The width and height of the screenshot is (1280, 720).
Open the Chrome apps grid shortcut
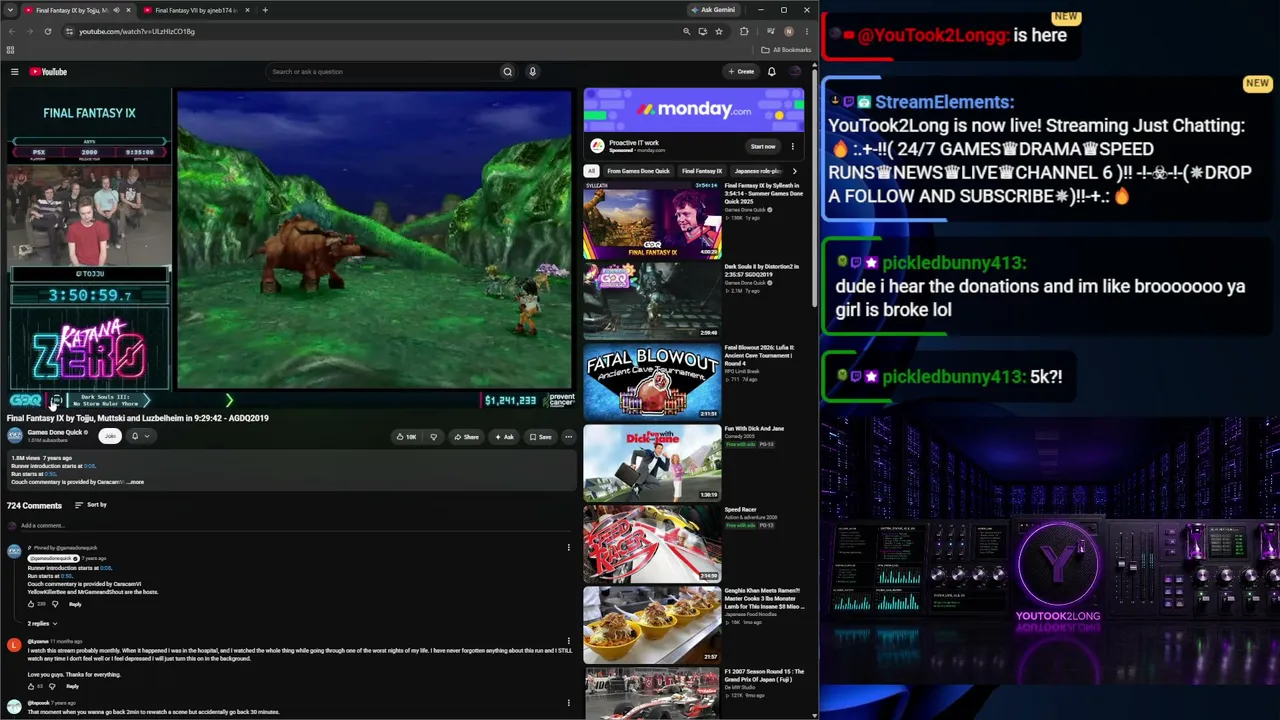coord(10,50)
